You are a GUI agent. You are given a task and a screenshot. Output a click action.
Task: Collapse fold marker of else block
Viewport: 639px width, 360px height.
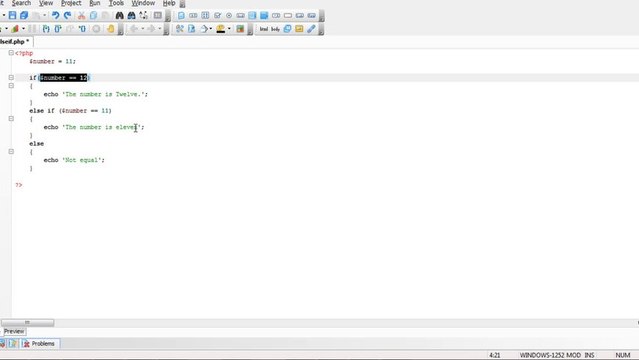[11, 152]
